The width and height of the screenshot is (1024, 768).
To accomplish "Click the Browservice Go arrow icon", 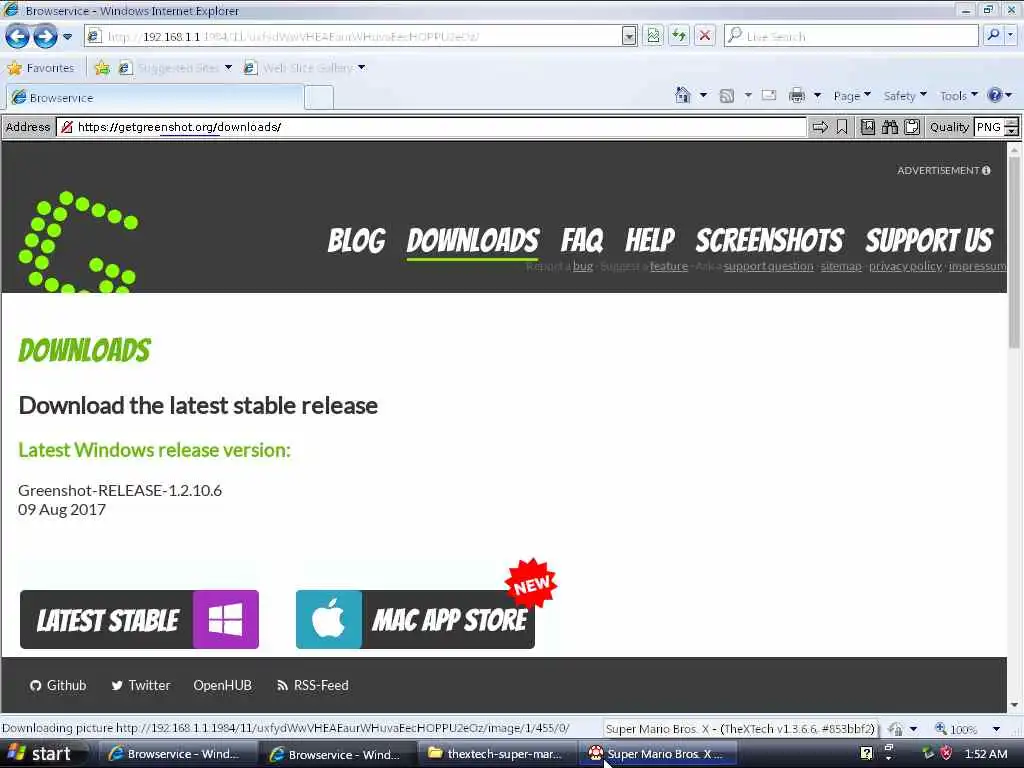I will tap(820, 127).
